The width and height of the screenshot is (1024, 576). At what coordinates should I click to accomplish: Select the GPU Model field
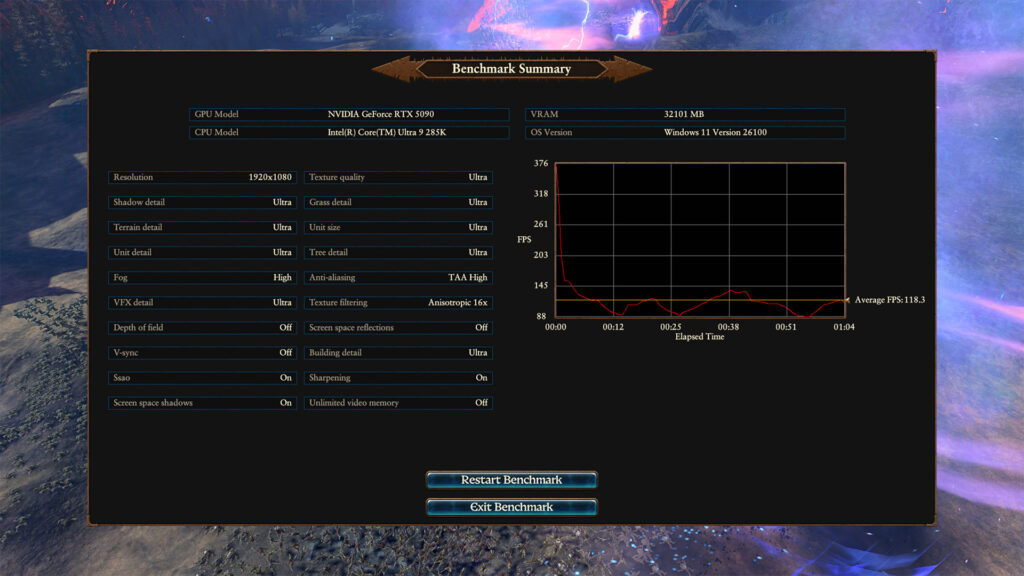(x=348, y=114)
